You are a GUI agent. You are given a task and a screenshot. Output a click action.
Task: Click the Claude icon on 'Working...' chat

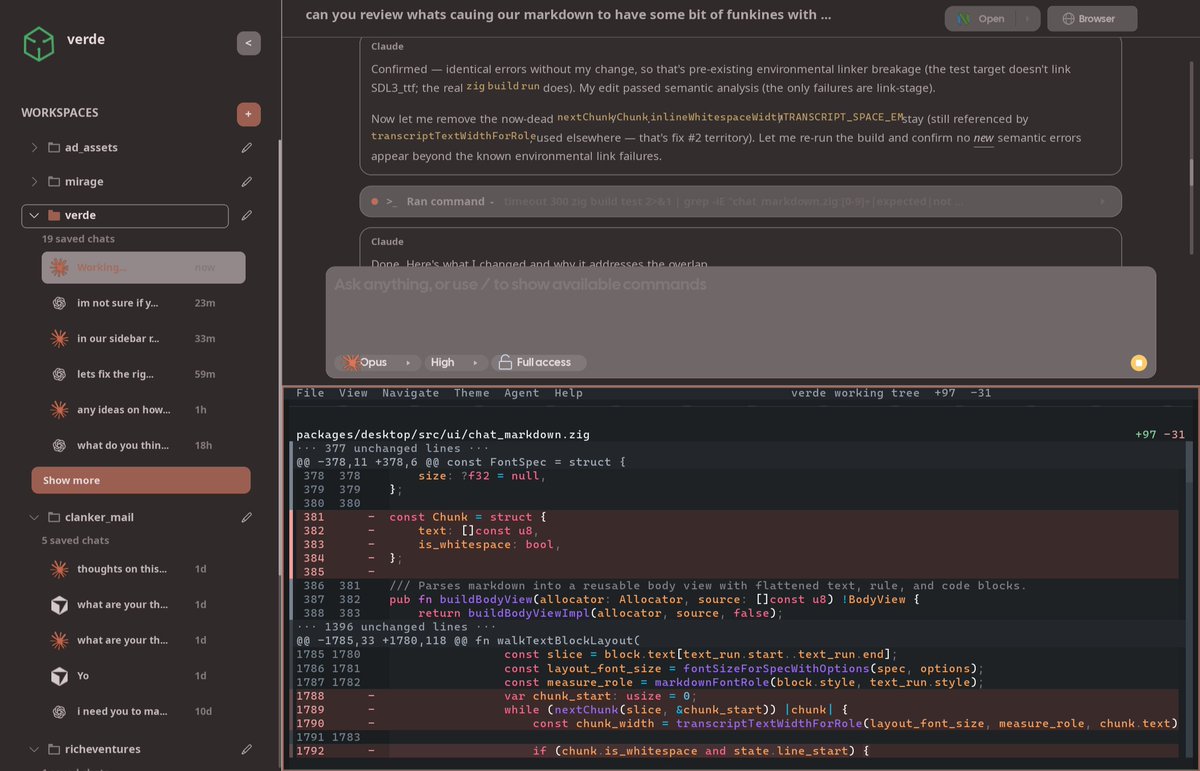click(x=59, y=268)
